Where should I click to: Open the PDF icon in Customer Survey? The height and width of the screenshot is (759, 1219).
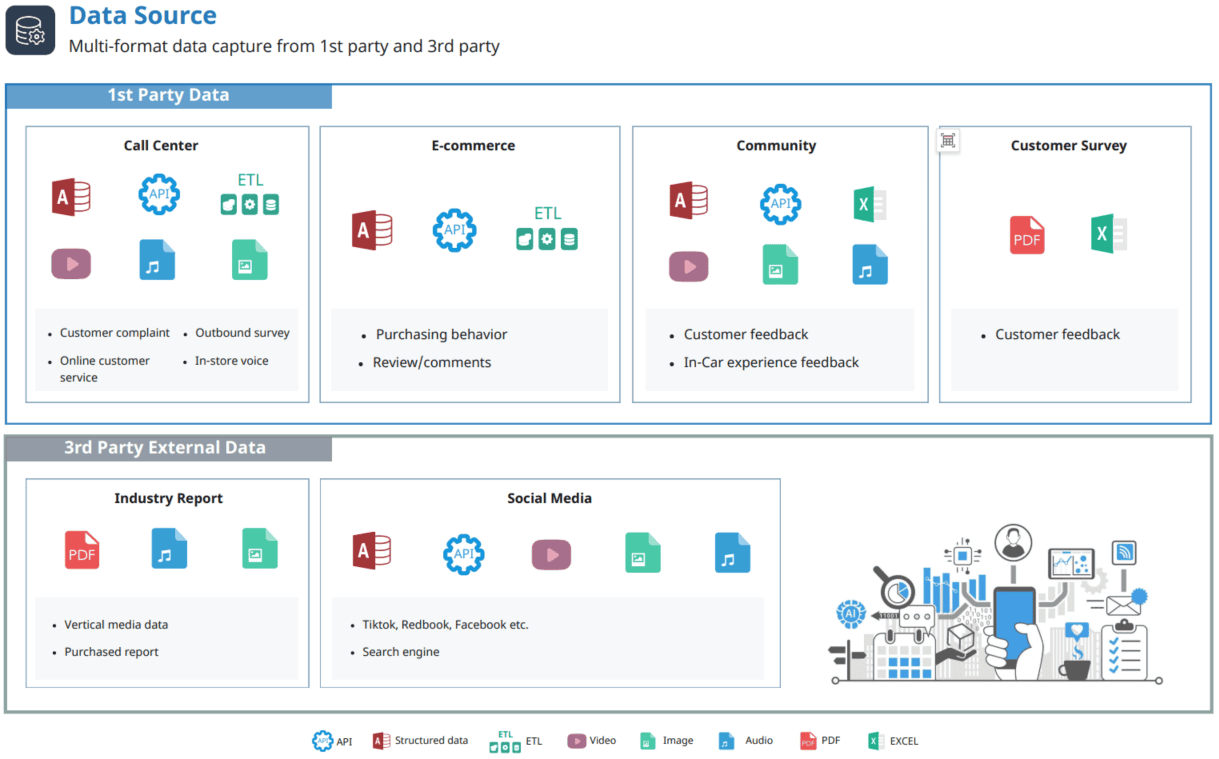[1027, 236]
